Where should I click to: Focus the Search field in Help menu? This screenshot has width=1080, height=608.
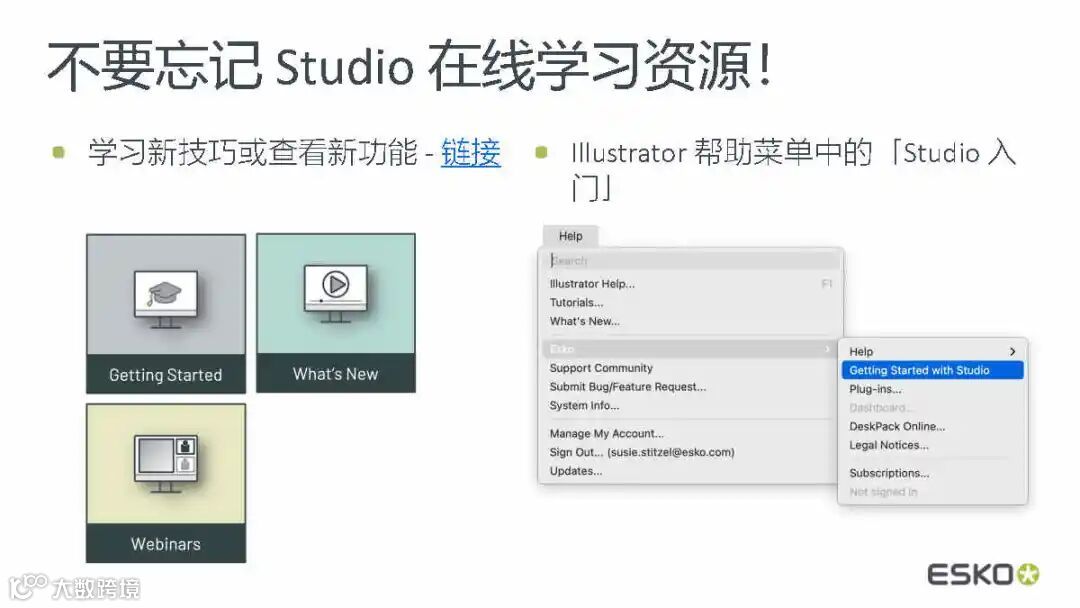(691, 261)
